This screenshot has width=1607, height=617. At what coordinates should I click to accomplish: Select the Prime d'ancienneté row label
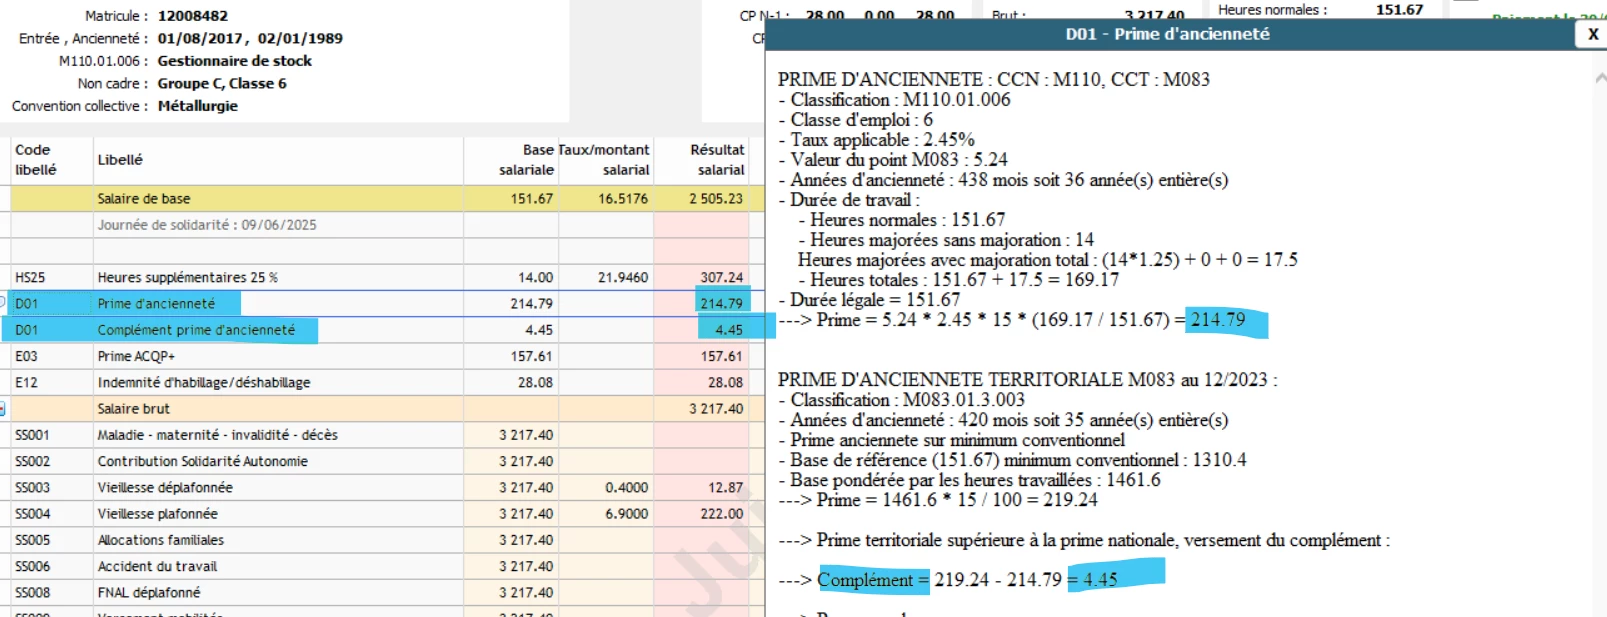[156, 304]
